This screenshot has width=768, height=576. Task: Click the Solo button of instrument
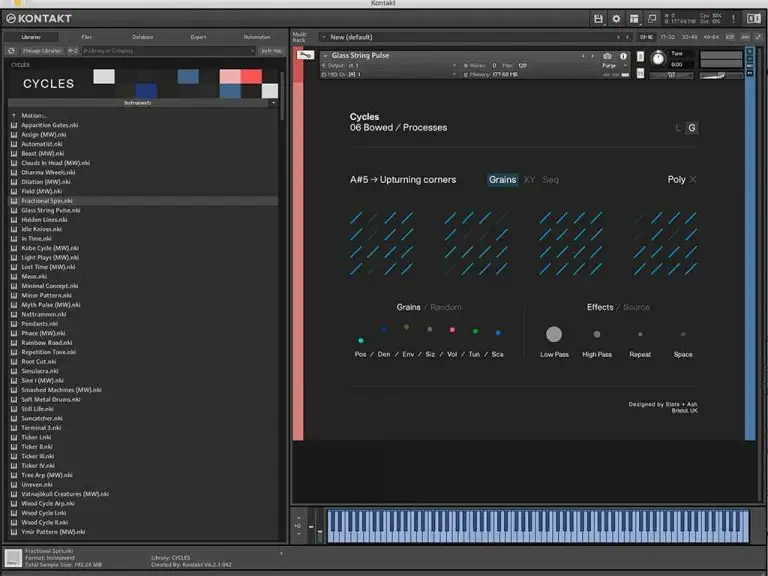[x=640, y=56]
